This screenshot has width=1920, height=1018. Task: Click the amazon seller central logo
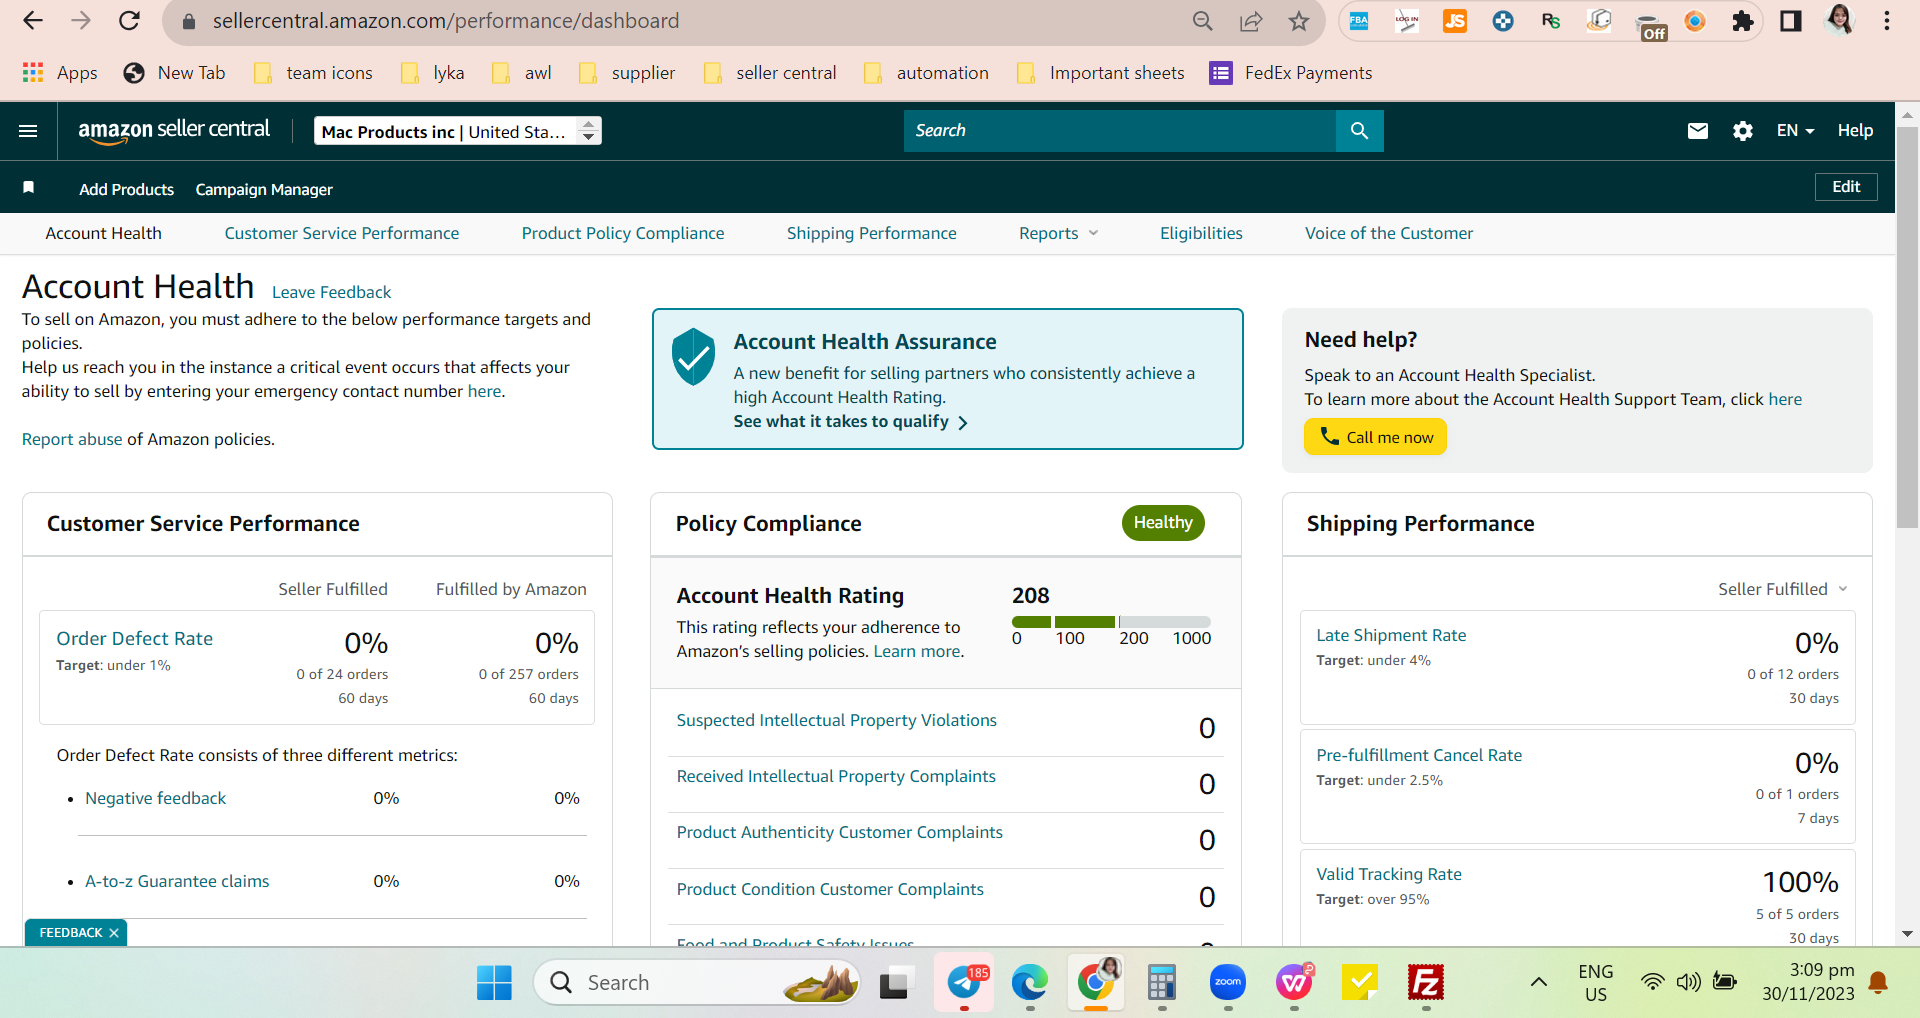pos(174,131)
